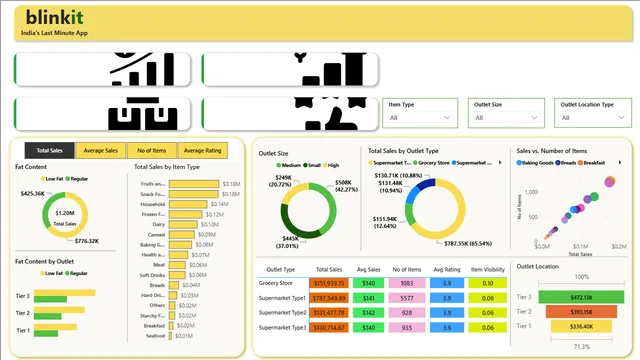Click the 5577 number of items cell

pyautogui.click(x=407, y=298)
